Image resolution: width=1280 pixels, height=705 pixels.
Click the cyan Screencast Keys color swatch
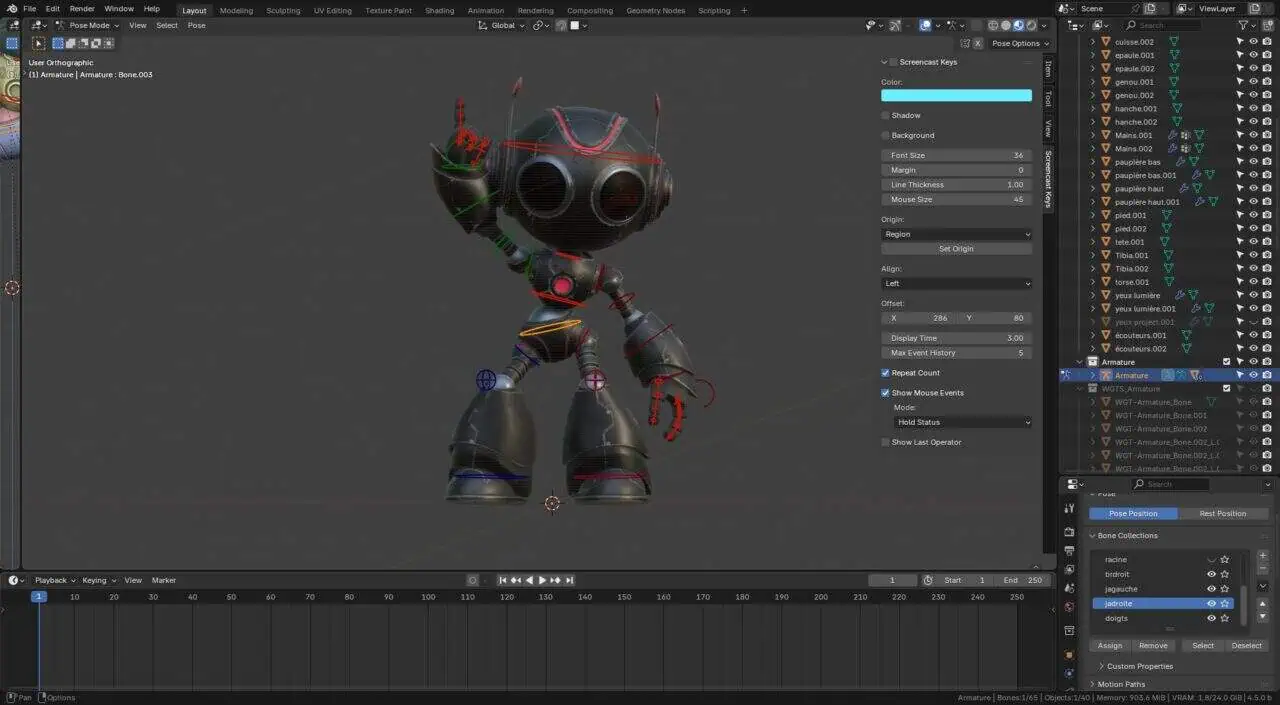coord(956,96)
